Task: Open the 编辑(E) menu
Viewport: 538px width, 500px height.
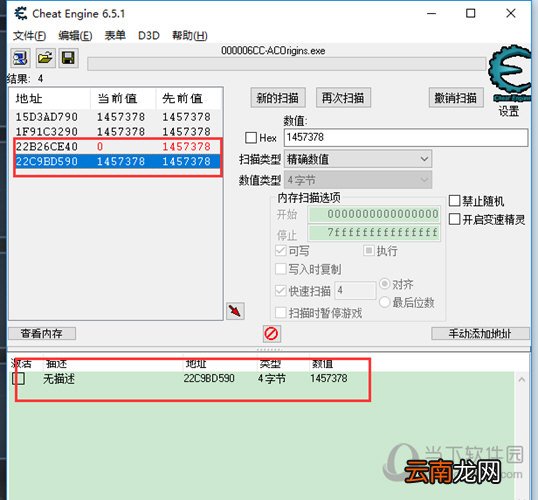Action: pos(75,35)
